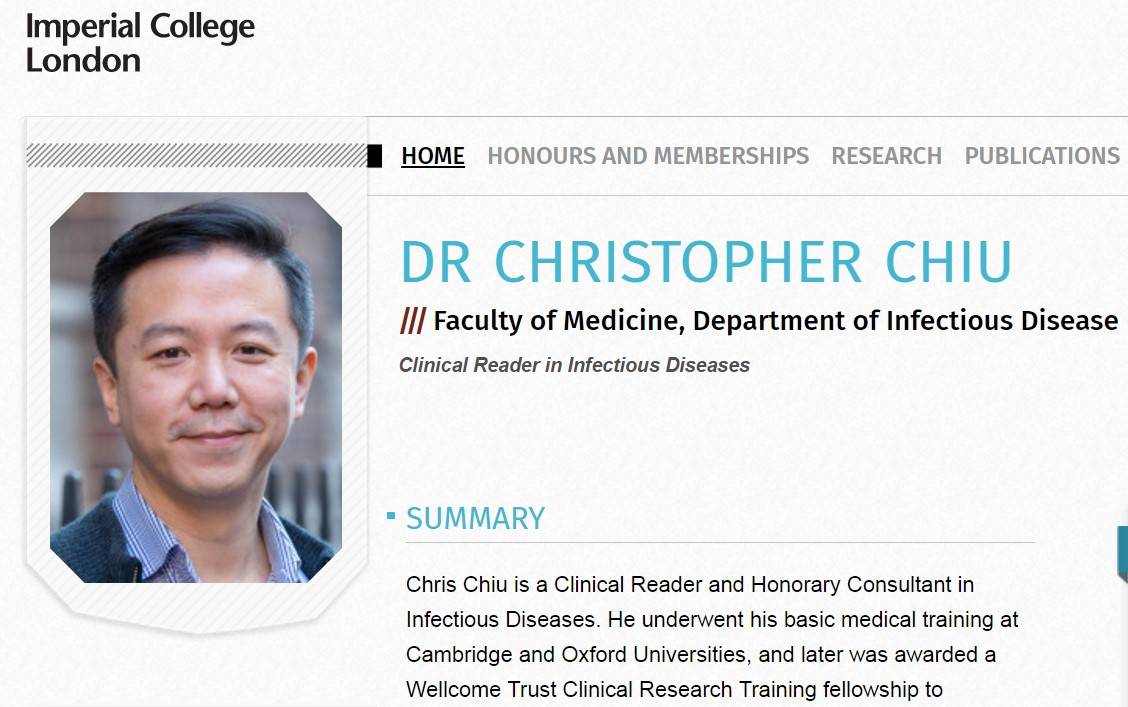Select the SUMMARY section heading
This screenshot has height=707, width=1128.
point(475,518)
